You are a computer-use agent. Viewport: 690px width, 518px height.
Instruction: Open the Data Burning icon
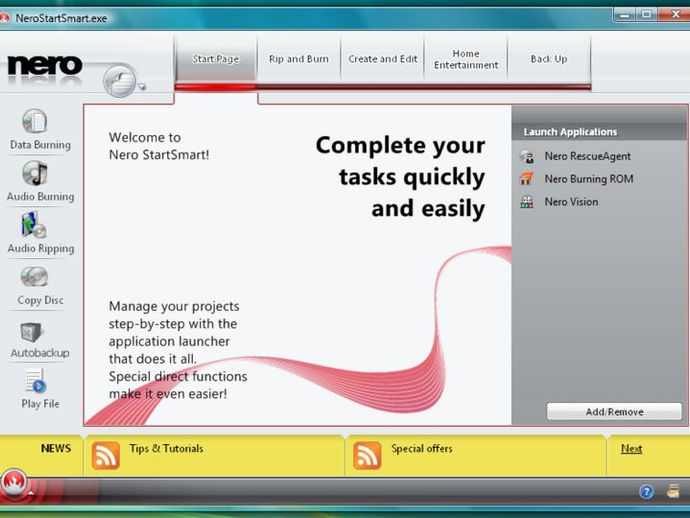(x=34, y=121)
